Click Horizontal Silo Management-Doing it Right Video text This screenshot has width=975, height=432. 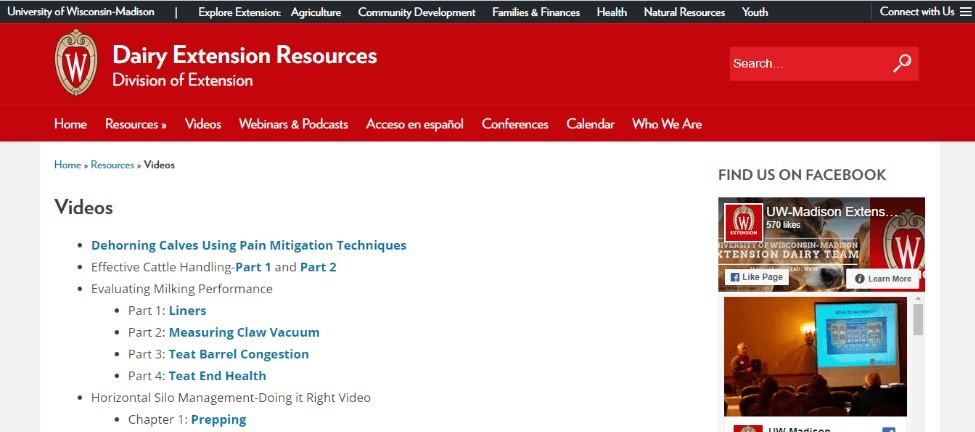[x=231, y=397]
